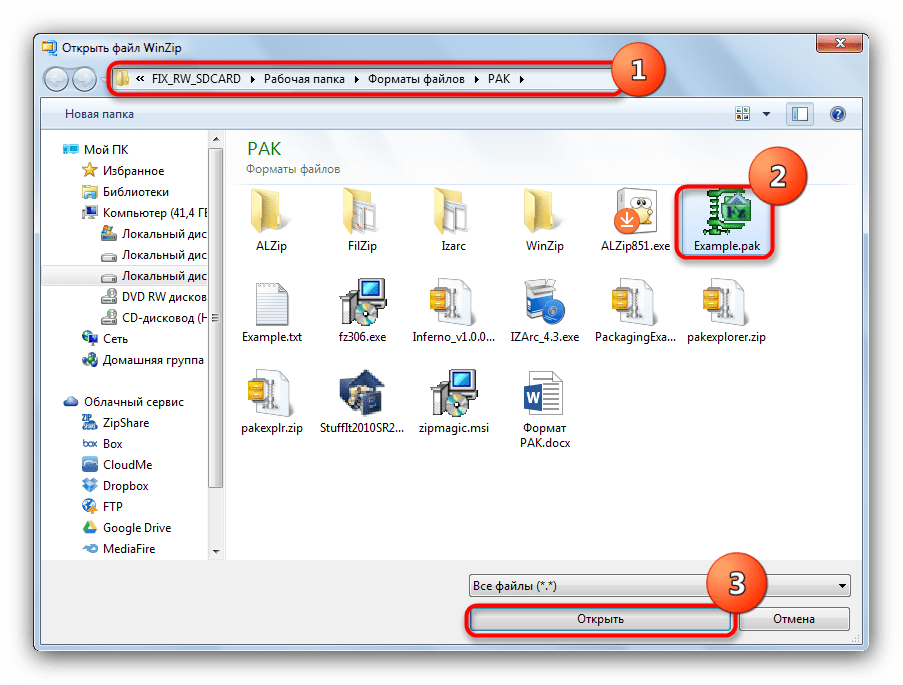Click the Отмена button

coord(794,619)
